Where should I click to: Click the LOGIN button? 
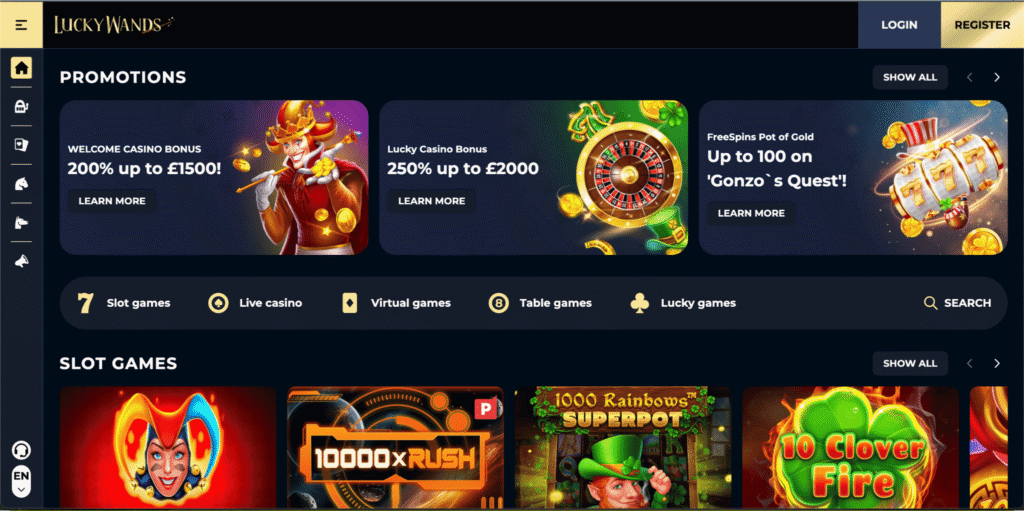pos(899,25)
